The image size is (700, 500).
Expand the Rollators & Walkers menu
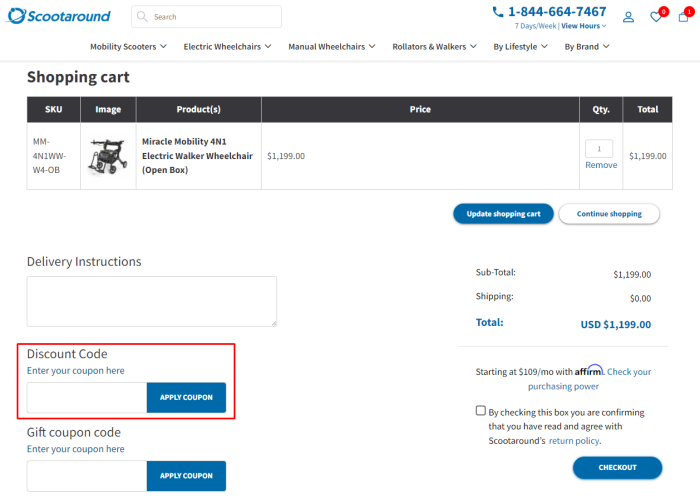tap(434, 46)
